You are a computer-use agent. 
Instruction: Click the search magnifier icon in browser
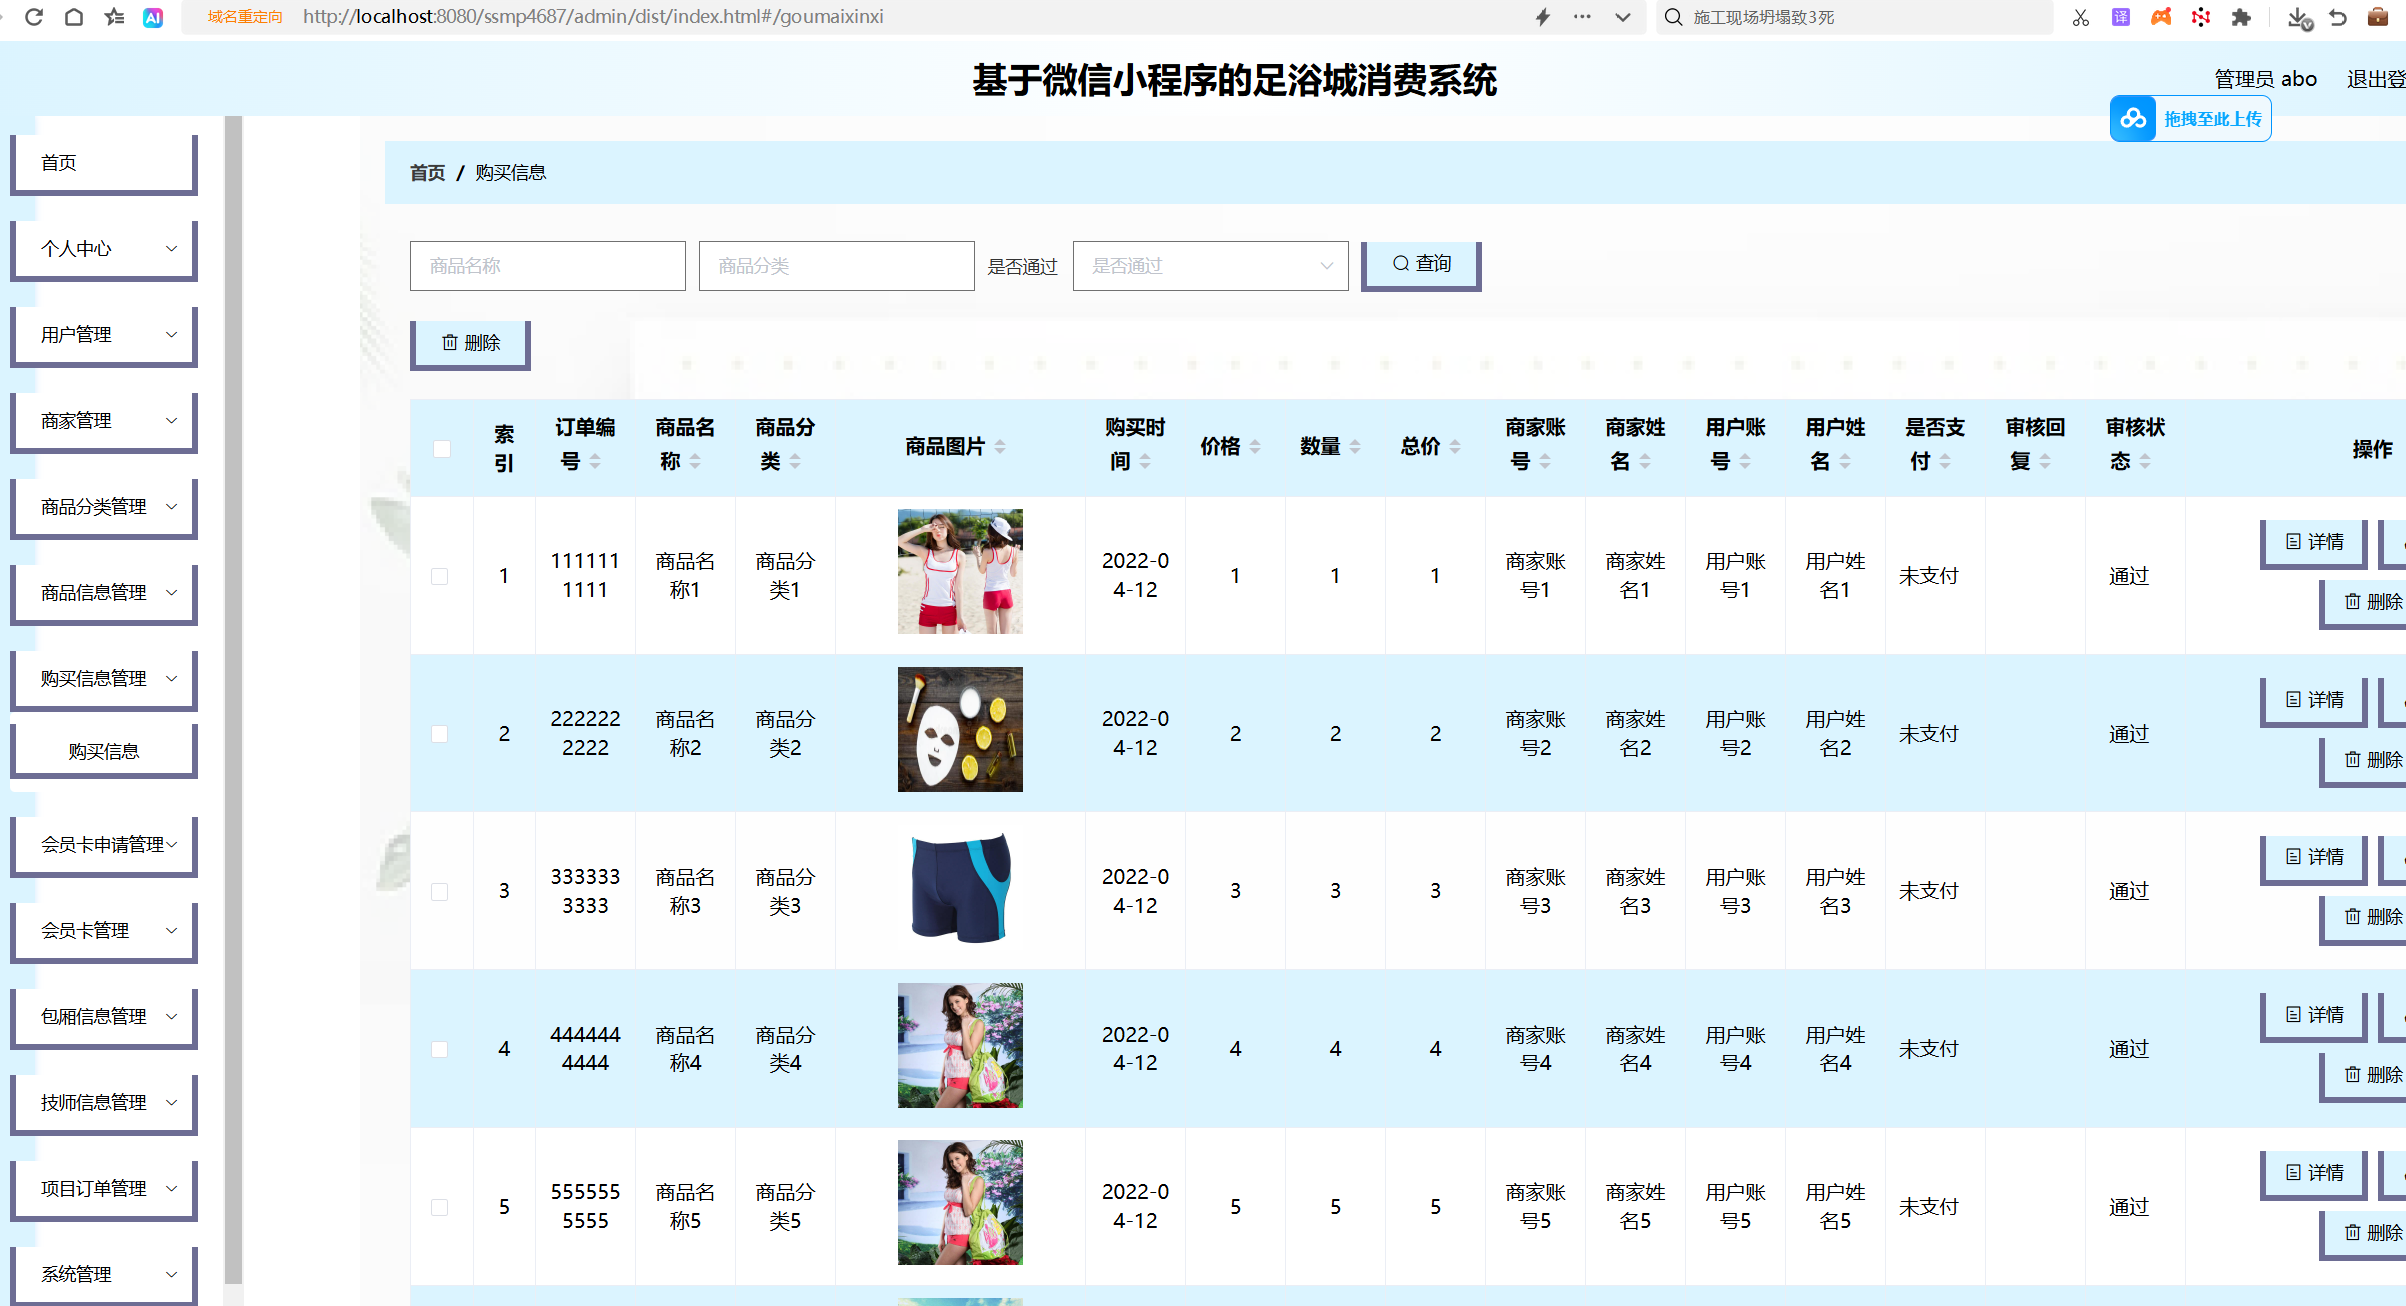[1673, 17]
